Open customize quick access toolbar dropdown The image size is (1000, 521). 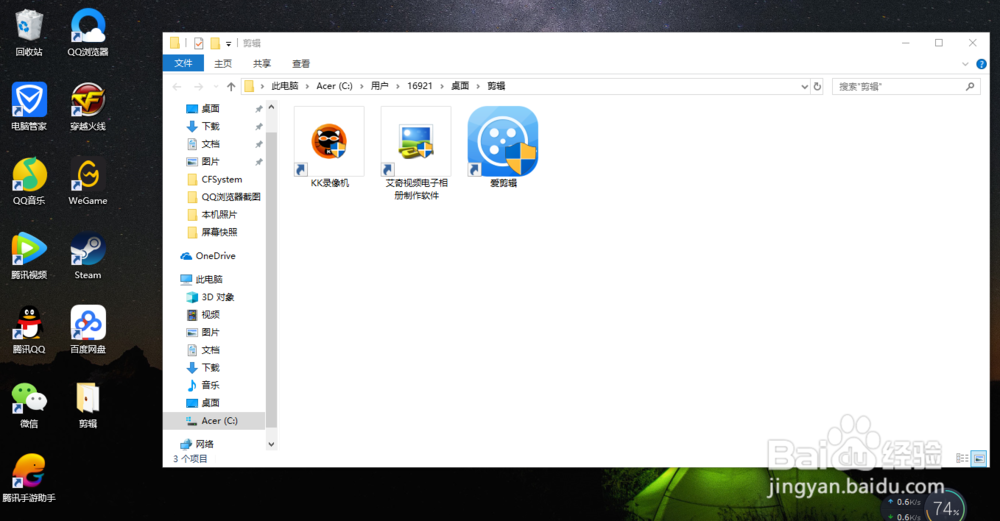click(x=228, y=44)
